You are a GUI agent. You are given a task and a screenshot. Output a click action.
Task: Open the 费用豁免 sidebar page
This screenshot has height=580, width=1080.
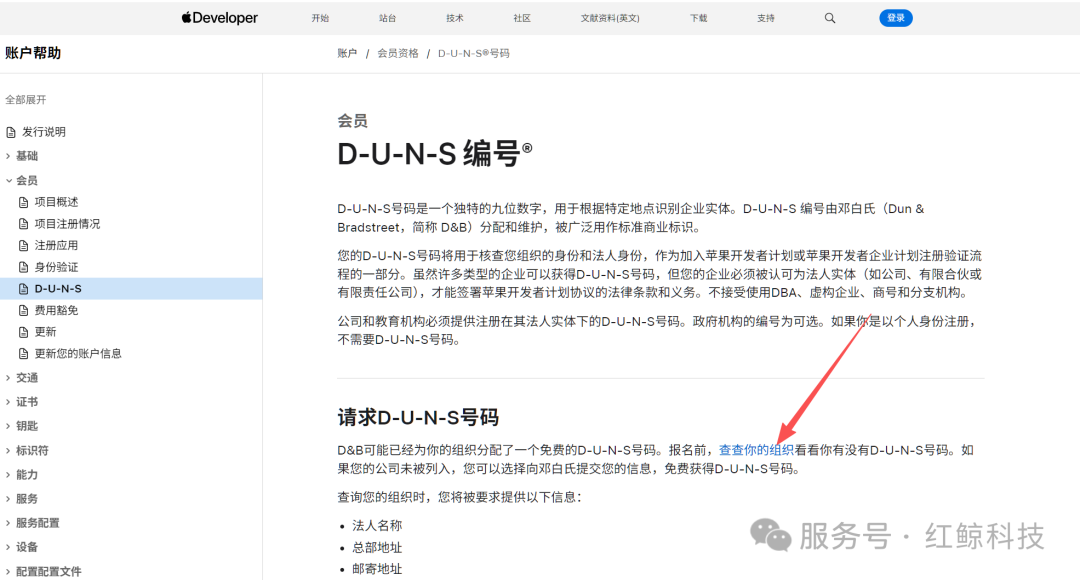click(x=56, y=311)
